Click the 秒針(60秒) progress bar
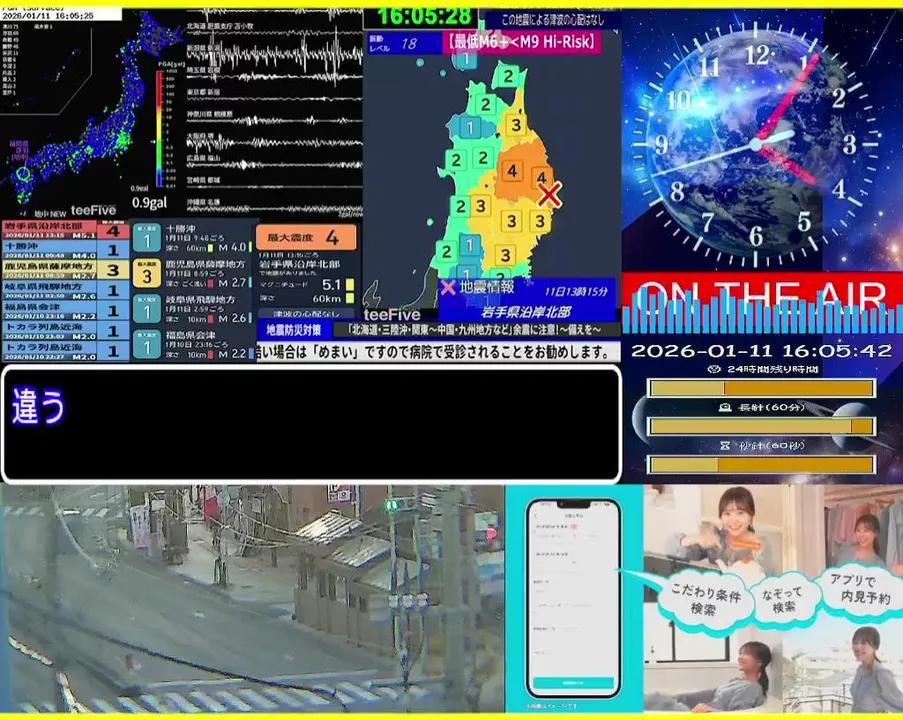The image size is (903, 720). 761,464
